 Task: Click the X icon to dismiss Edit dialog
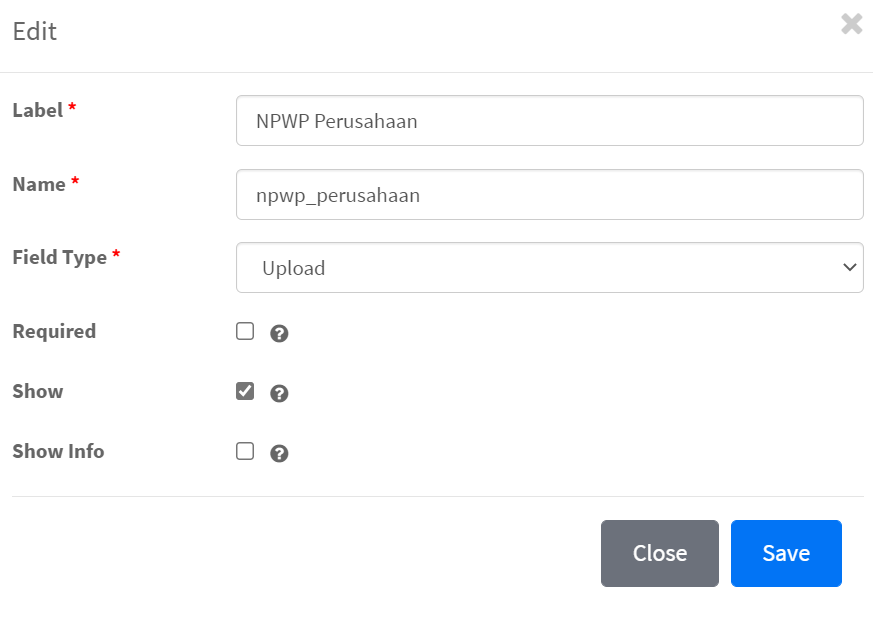(851, 24)
